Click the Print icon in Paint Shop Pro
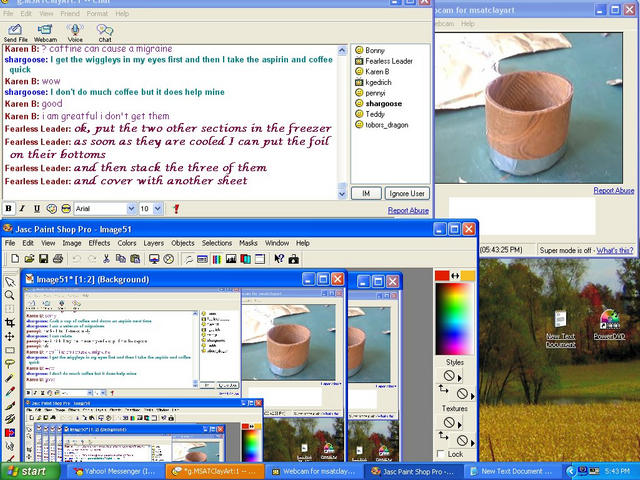 (58, 259)
